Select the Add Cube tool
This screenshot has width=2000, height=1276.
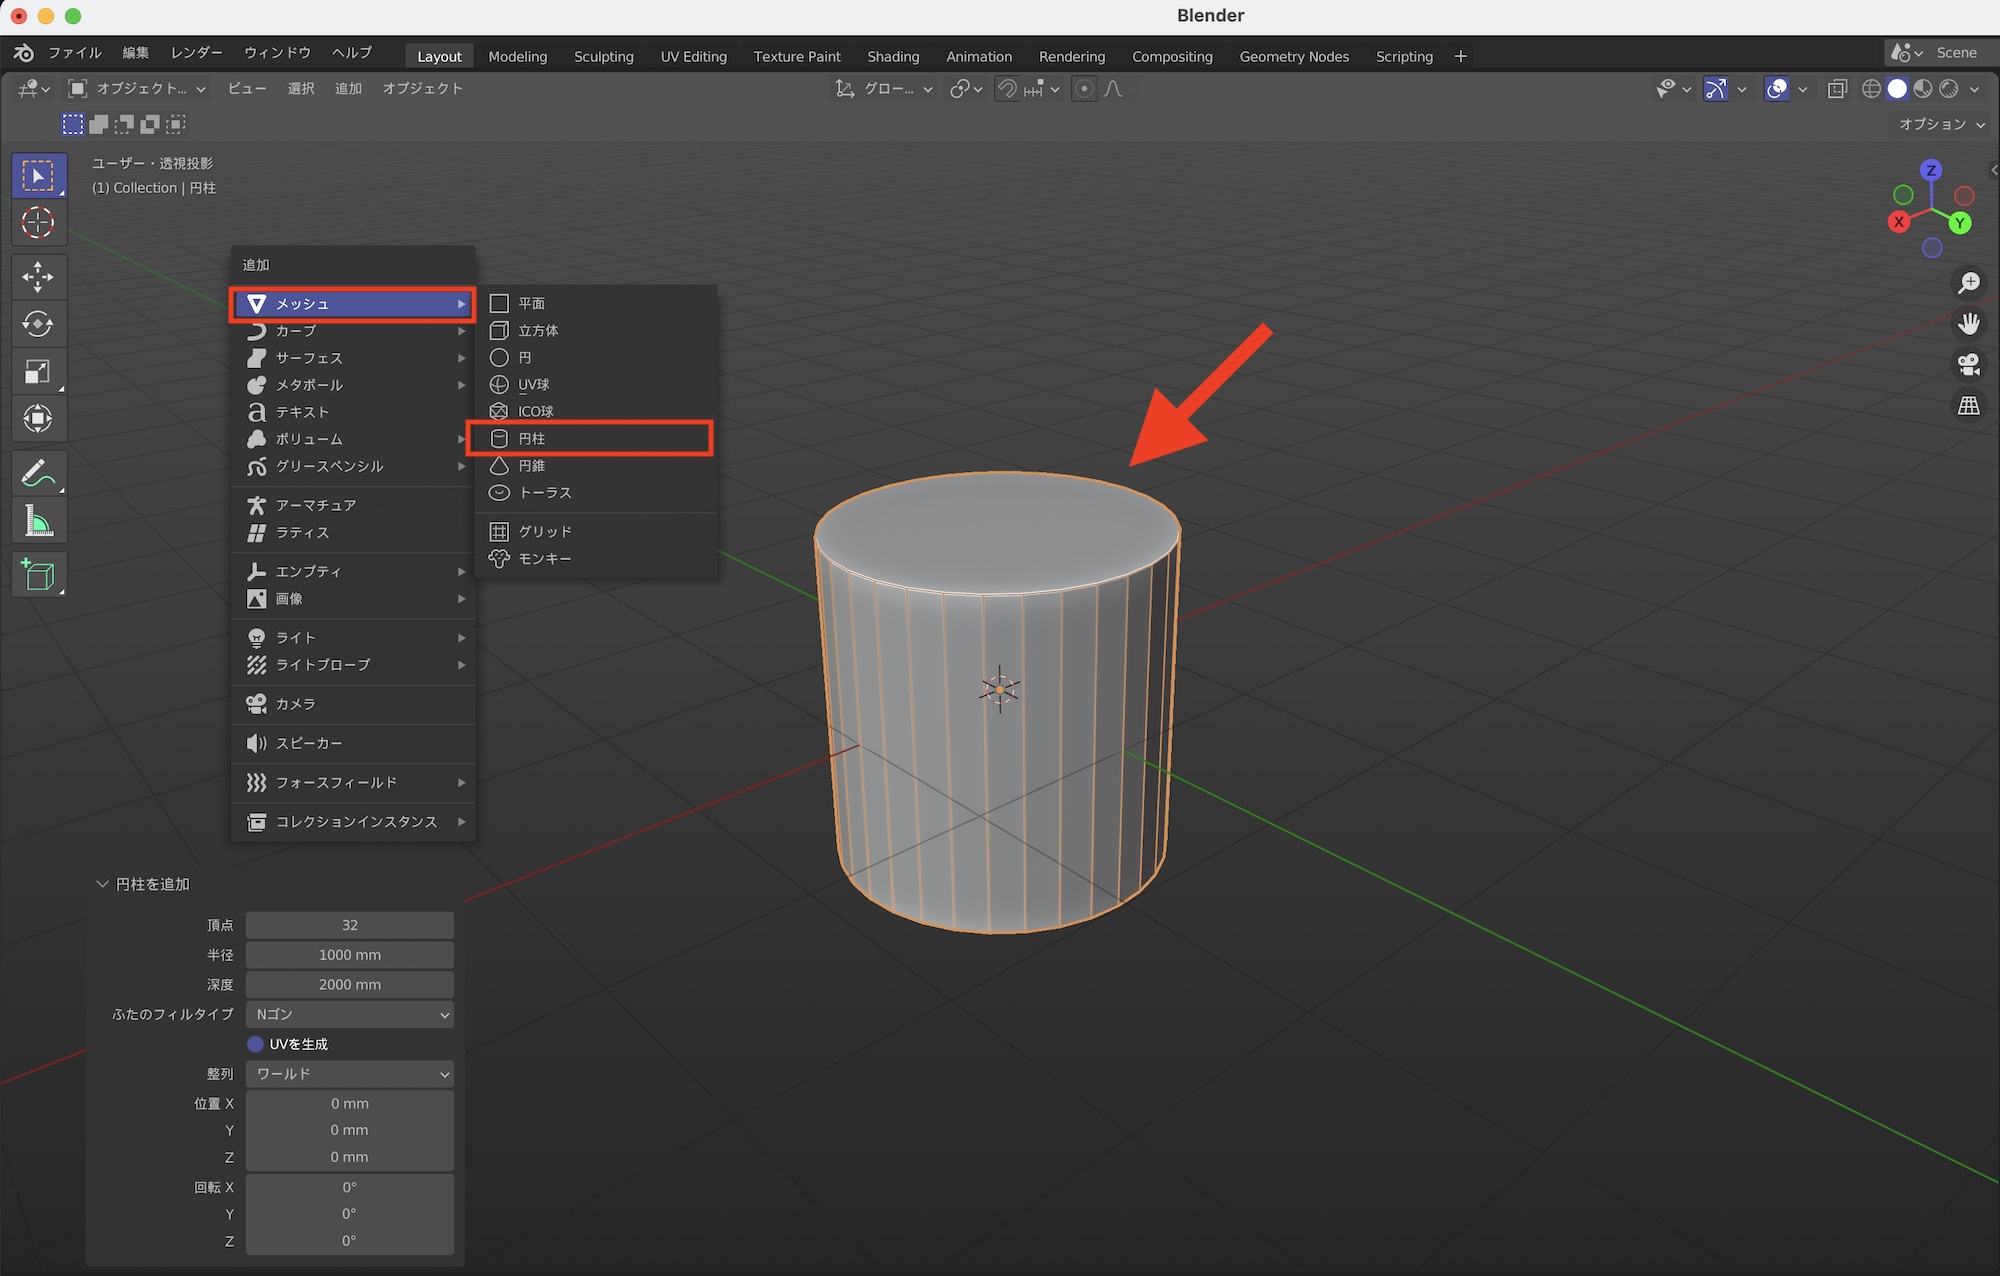coord(38,575)
